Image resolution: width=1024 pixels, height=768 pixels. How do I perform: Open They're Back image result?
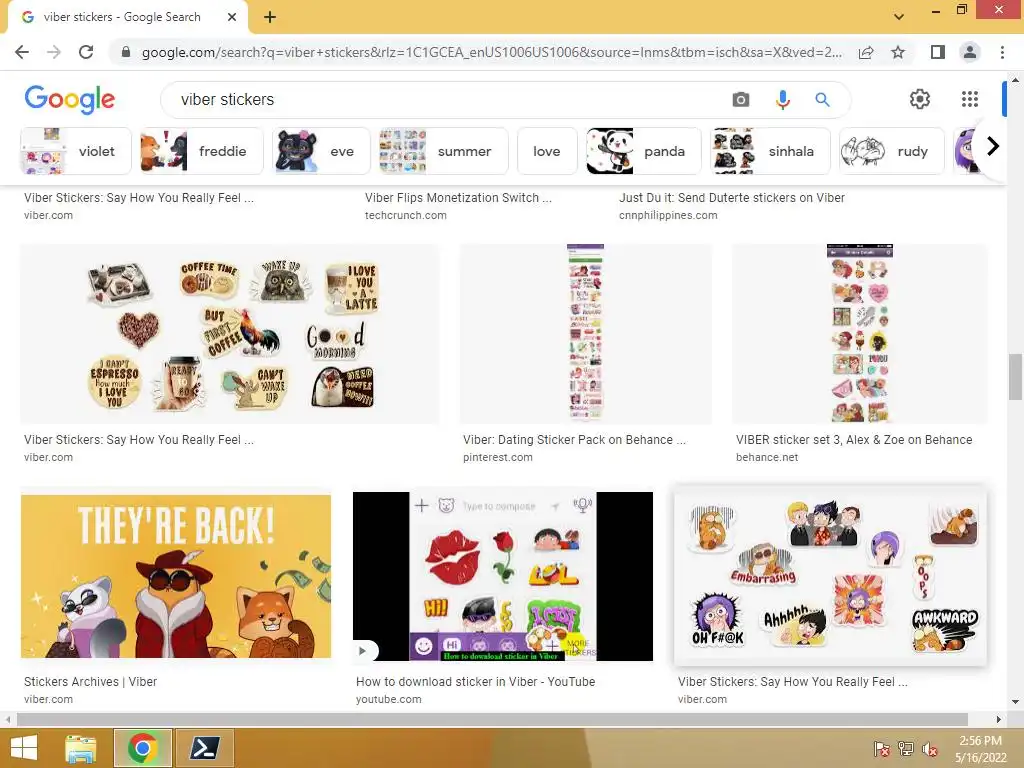click(x=176, y=576)
